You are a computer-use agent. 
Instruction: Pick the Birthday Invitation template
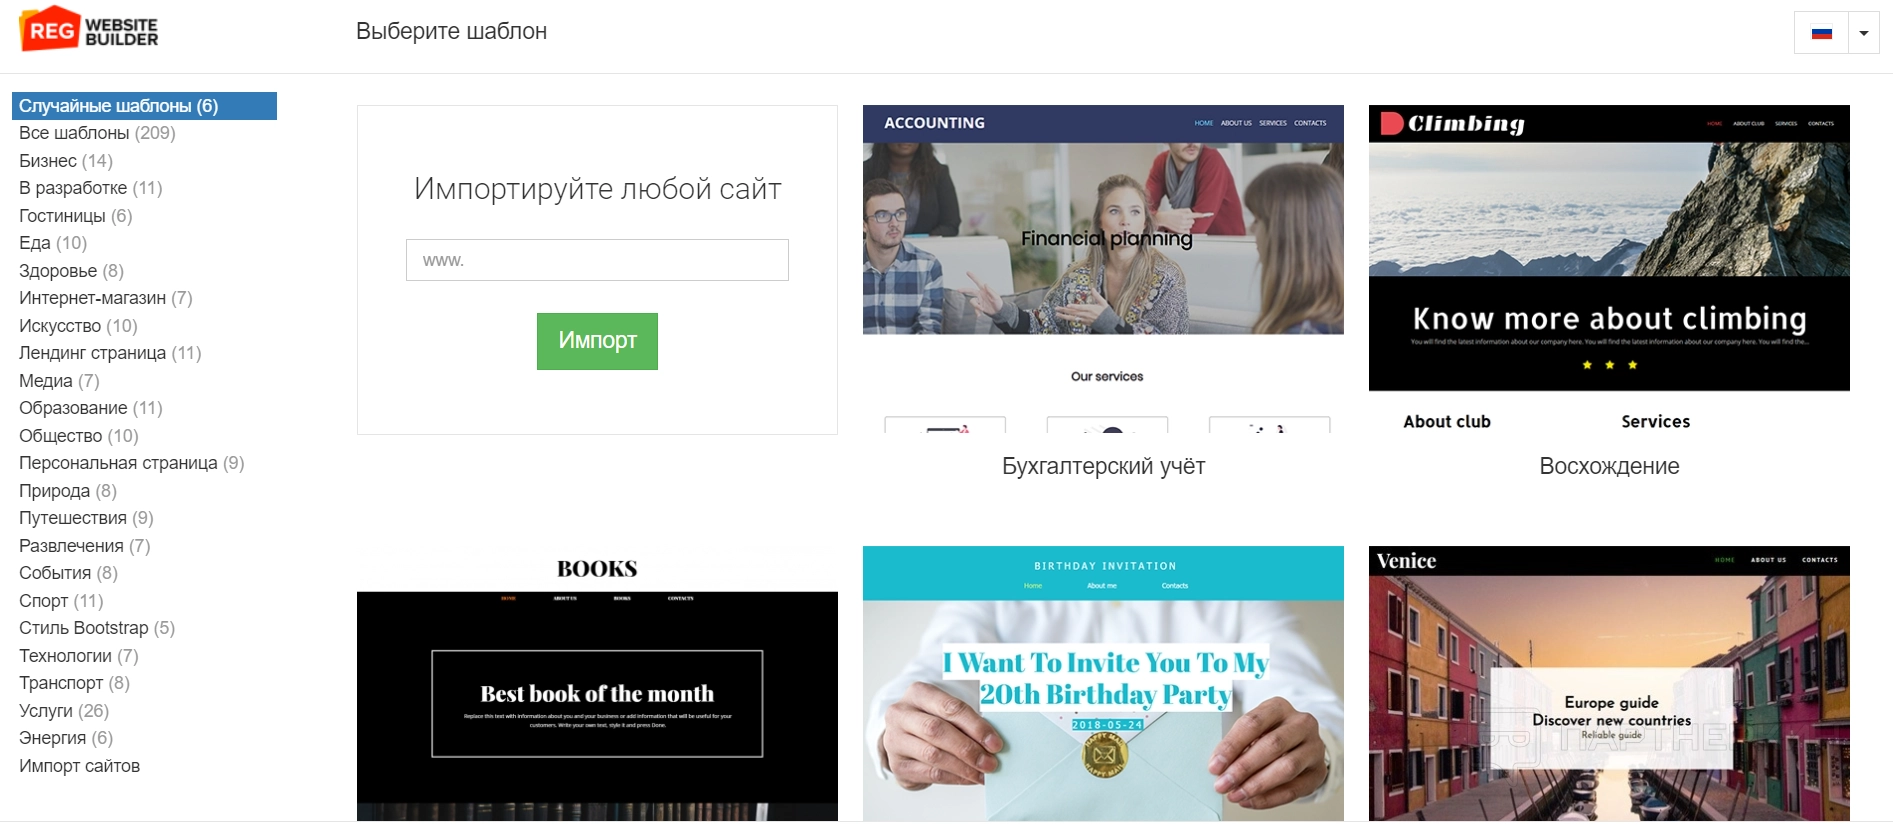click(x=1103, y=684)
